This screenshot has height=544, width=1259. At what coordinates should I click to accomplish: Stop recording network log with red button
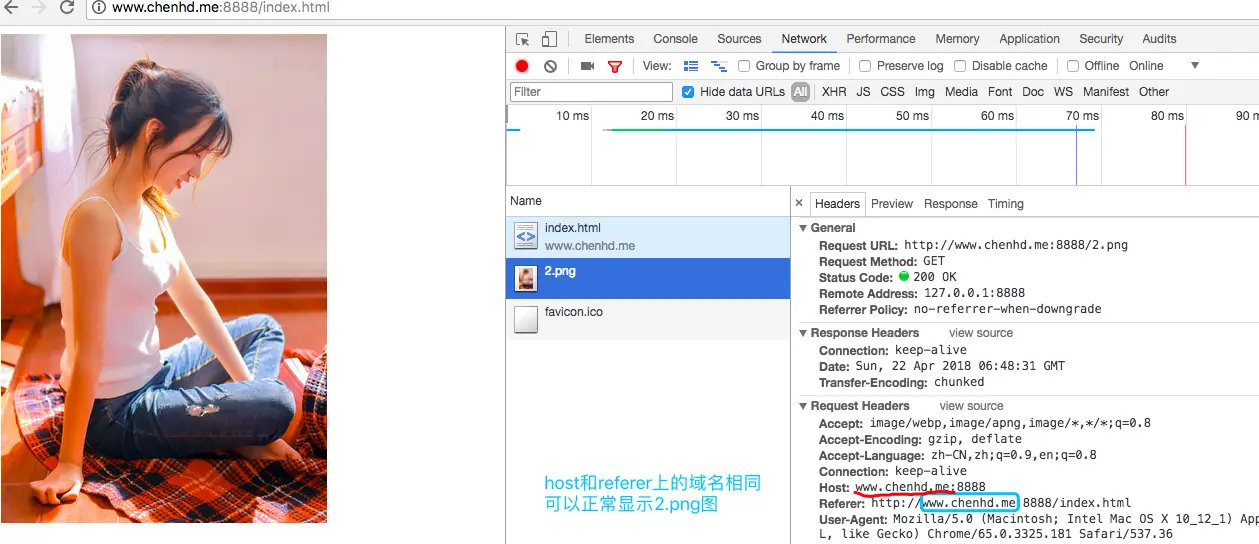tap(522, 66)
